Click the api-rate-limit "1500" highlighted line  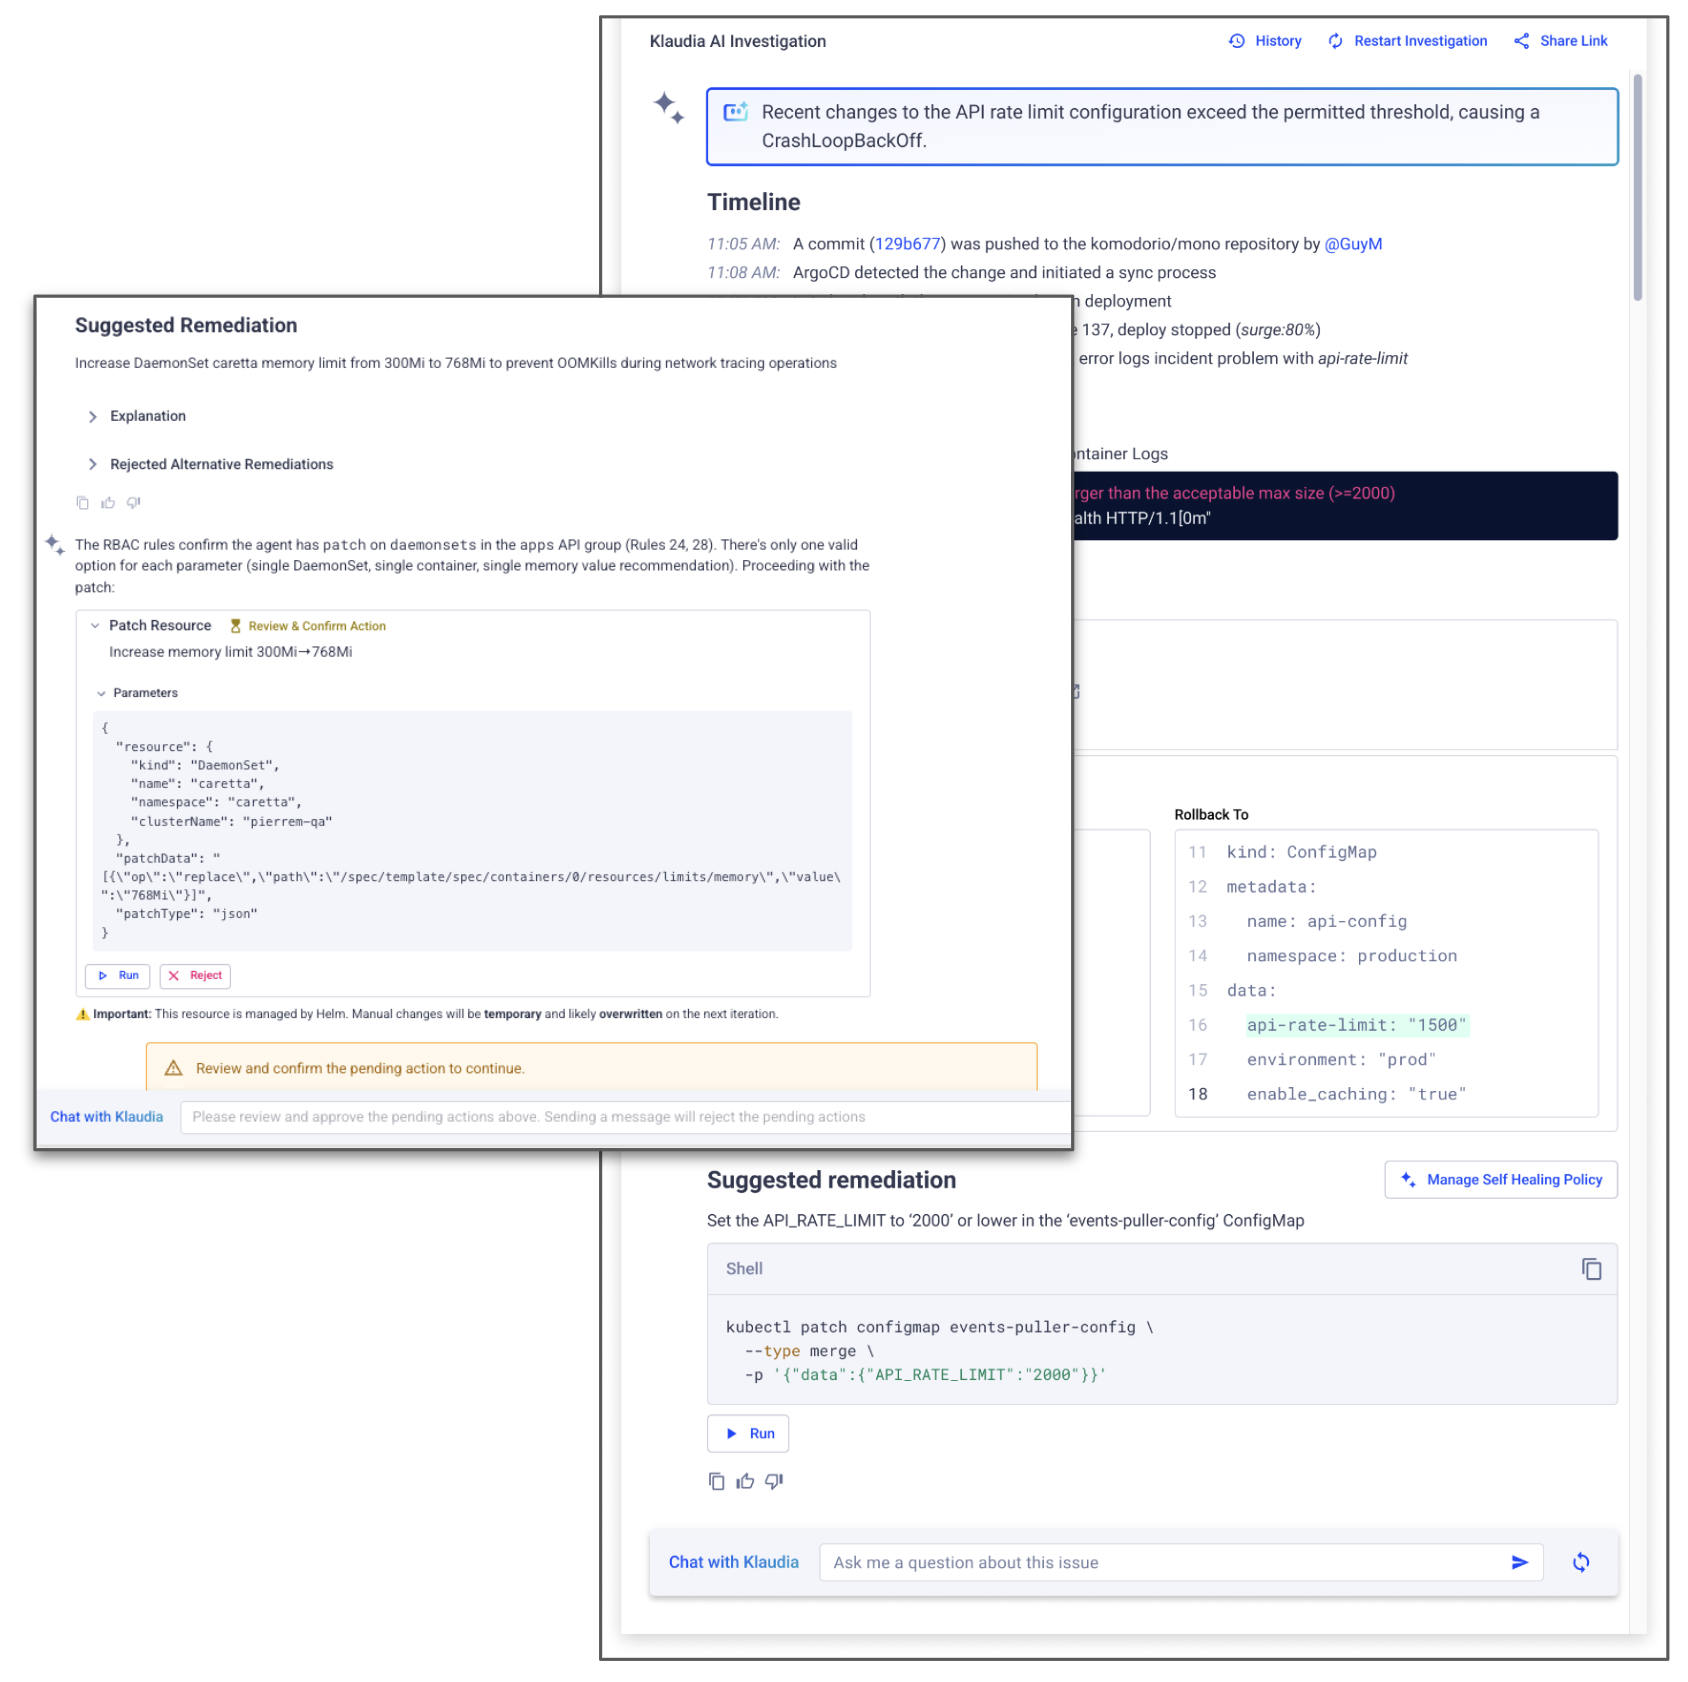[x=1356, y=1025]
